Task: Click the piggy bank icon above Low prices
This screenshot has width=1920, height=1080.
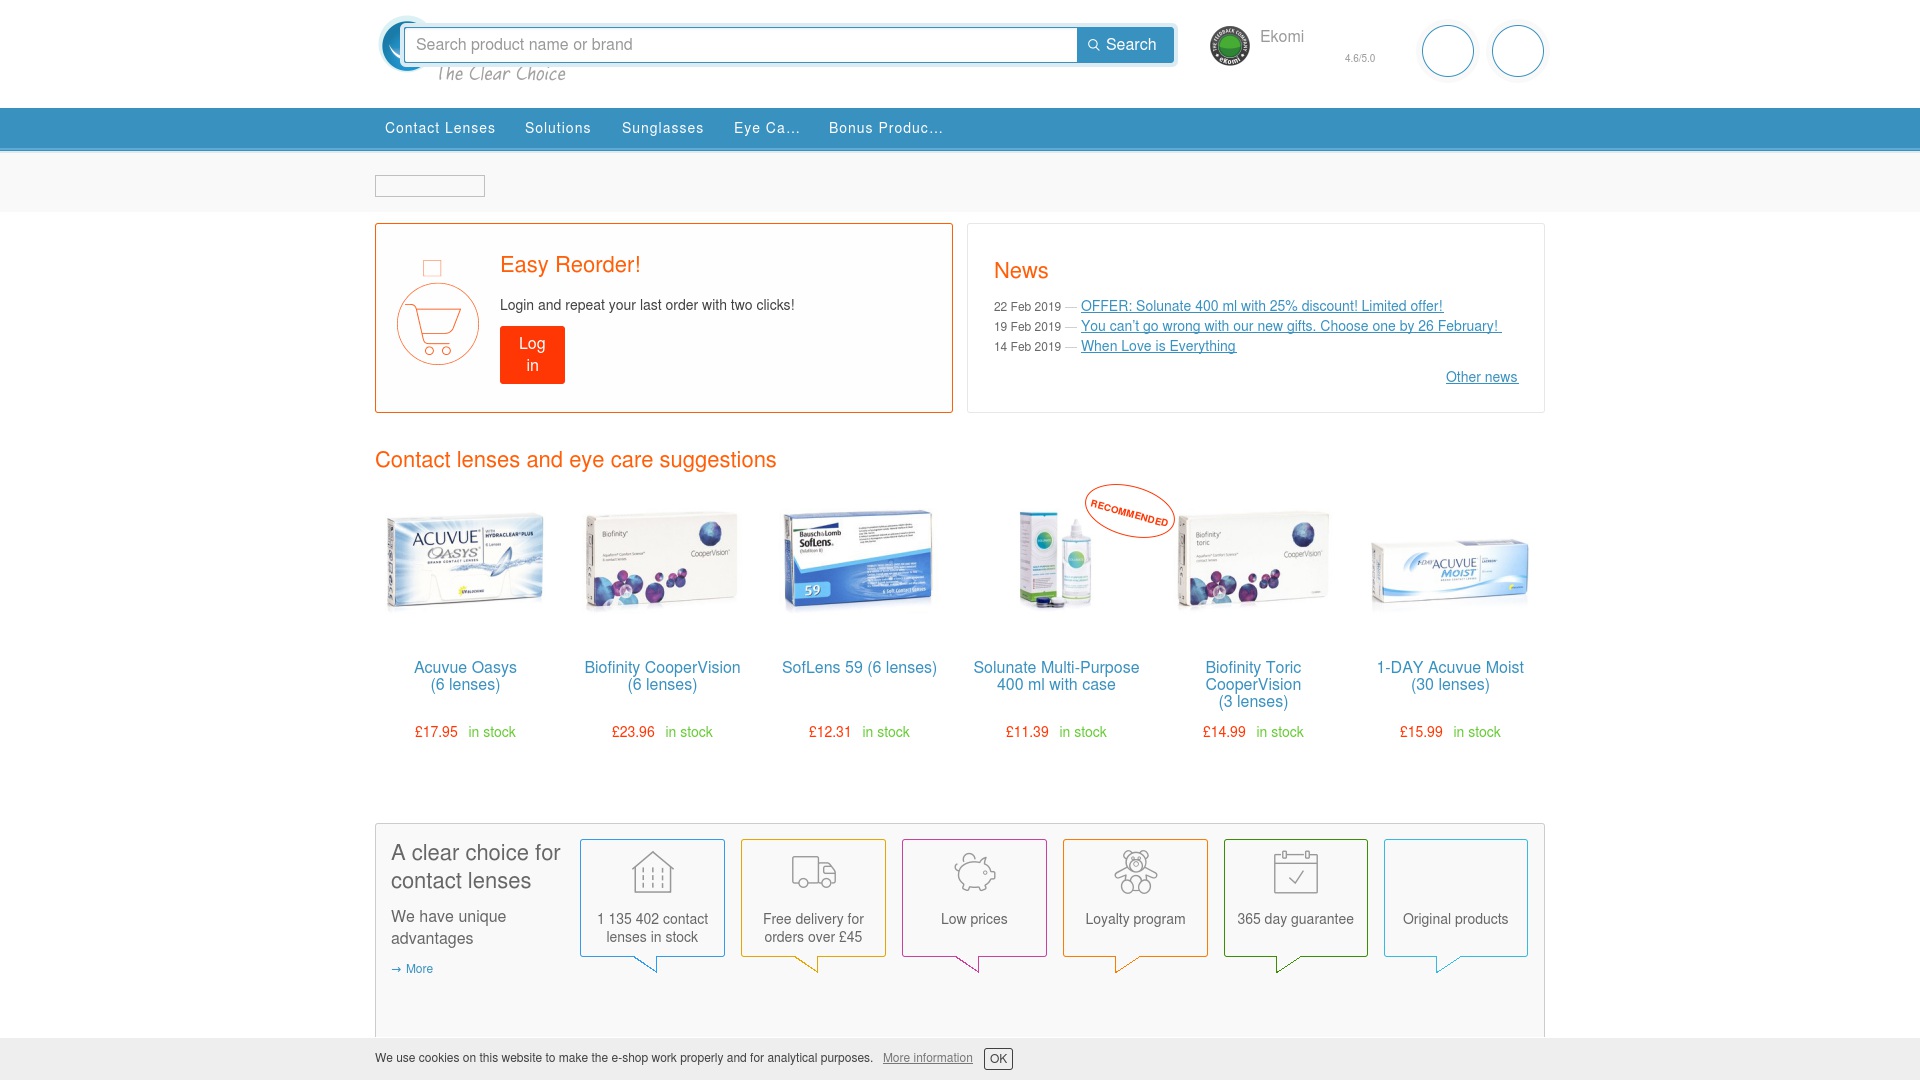Action: click(x=974, y=872)
